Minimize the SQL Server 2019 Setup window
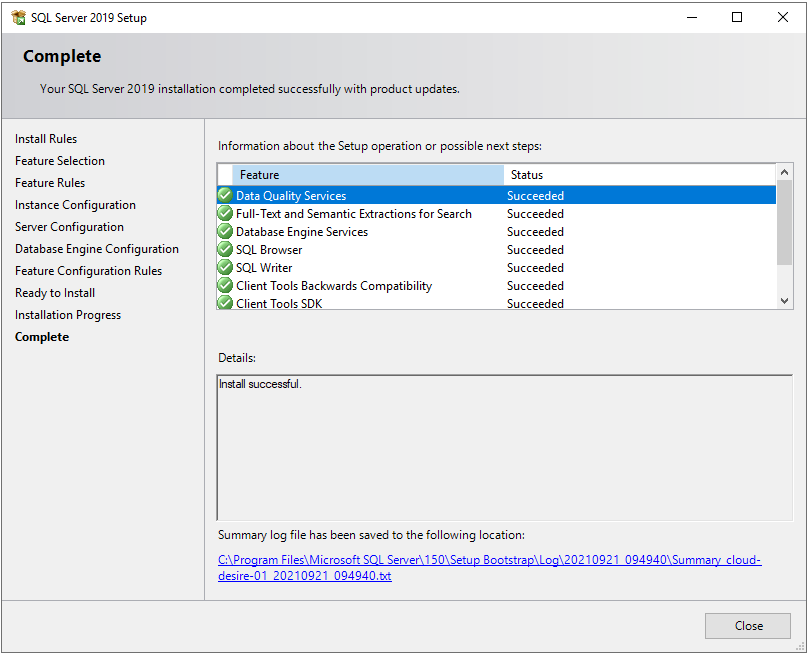Viewport: 812px width, 657px height. pyautogui.click(x=692, y=18)
